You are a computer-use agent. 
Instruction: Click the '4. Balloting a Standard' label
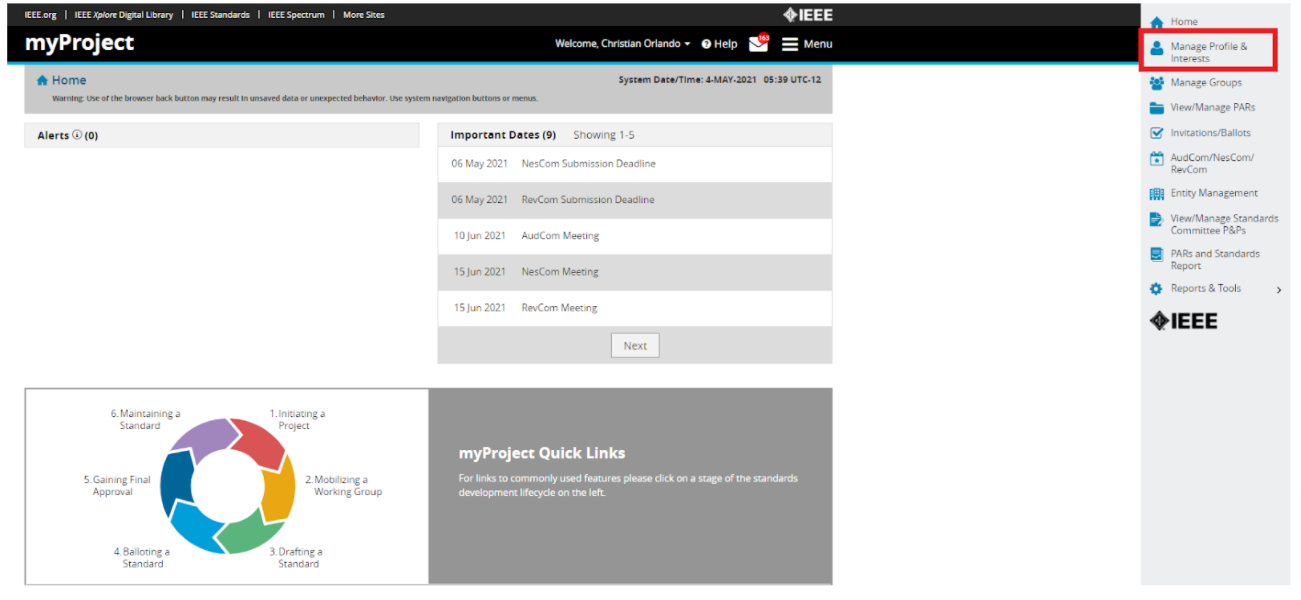click(142, 558)
